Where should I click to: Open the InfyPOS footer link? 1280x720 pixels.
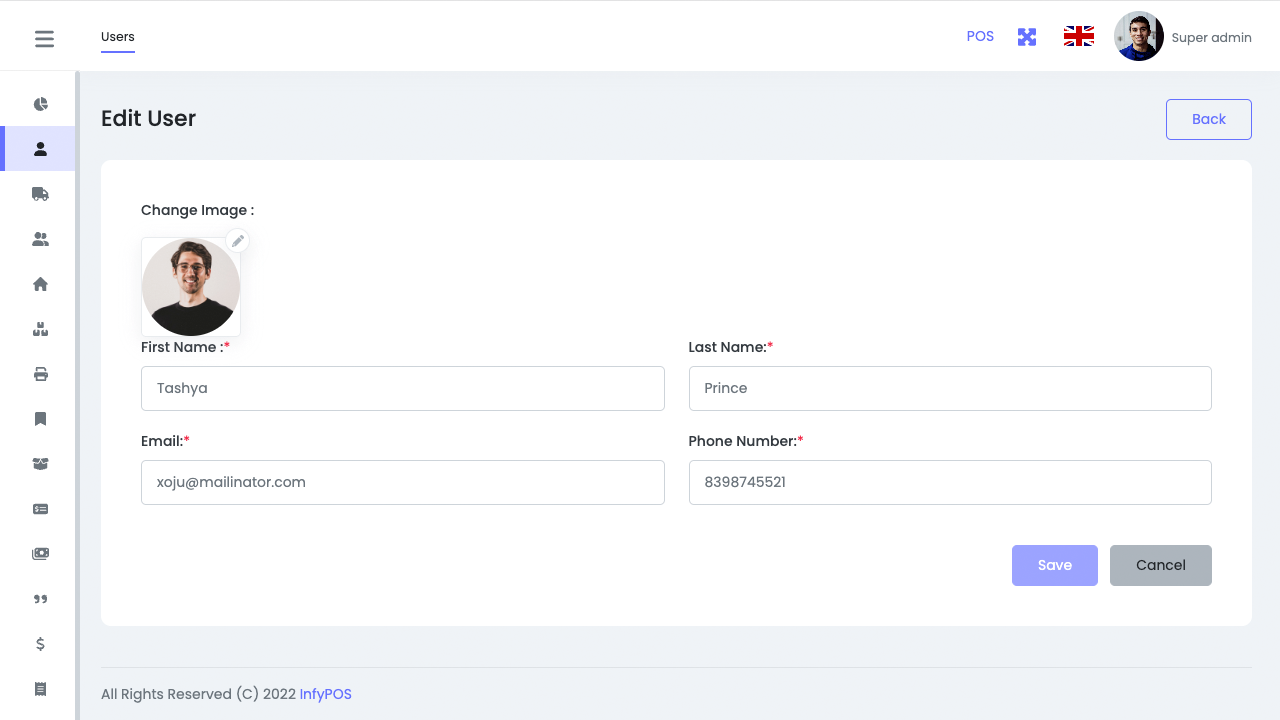pyautogui.click(x=326, y=694)
